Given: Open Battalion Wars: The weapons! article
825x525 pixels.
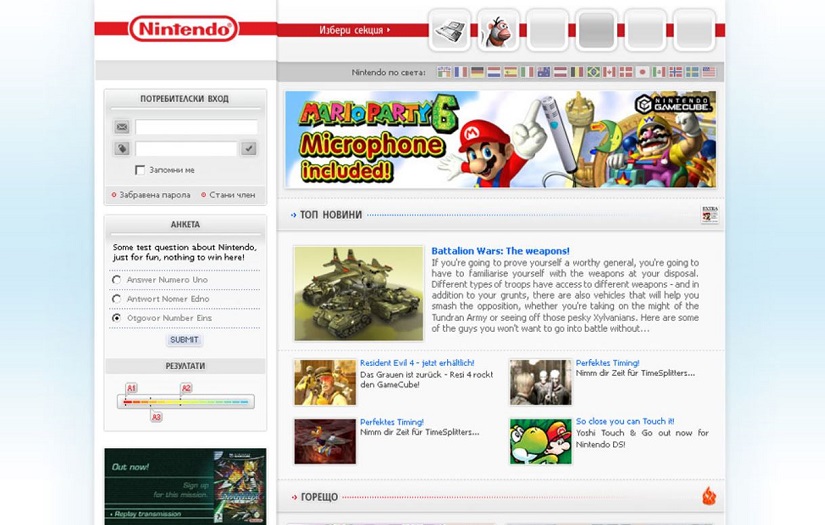Looking at the screenshot, I should tap(500, 251).
